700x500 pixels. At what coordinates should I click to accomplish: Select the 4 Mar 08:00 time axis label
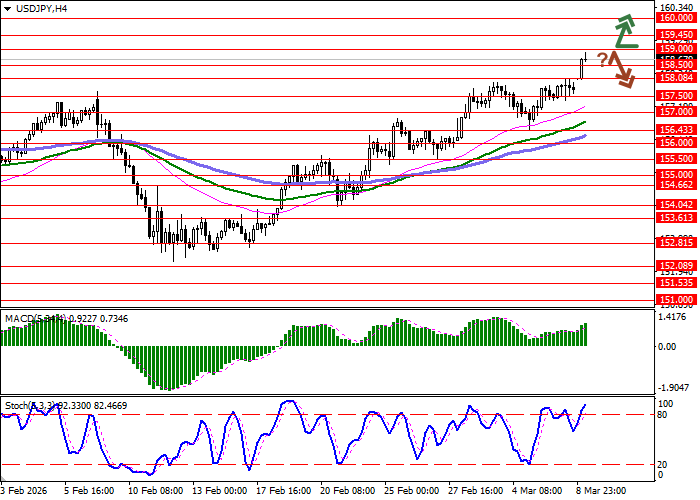tap(538, 491)
